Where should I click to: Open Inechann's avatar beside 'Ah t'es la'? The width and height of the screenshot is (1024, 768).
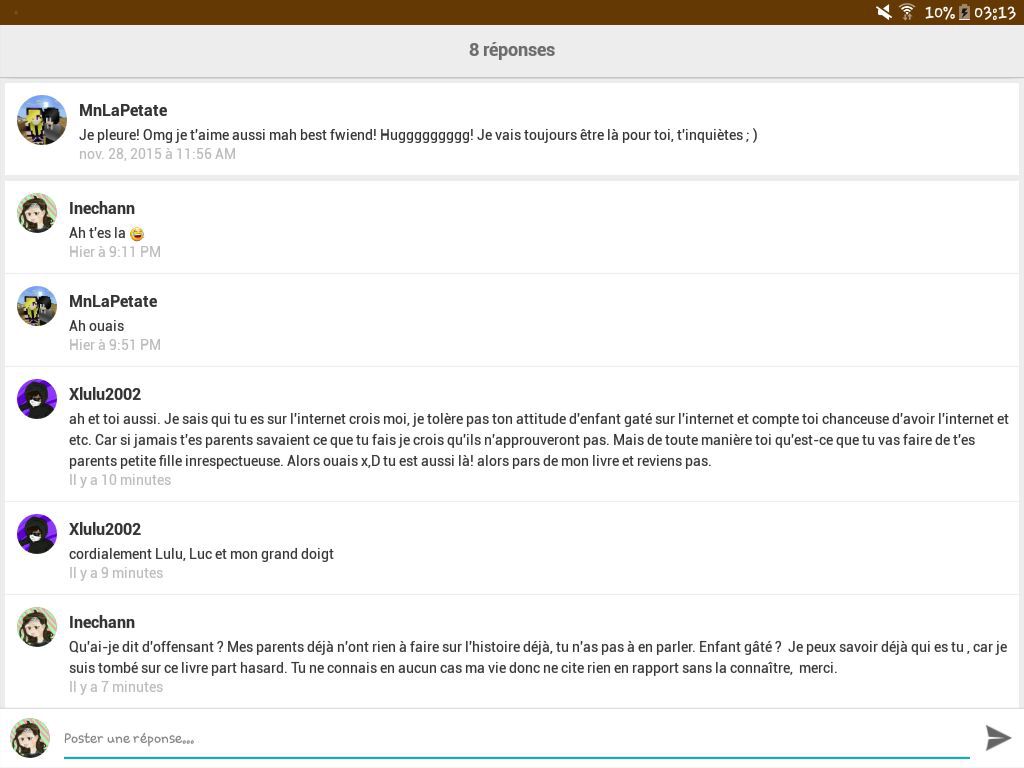(37, 213)
